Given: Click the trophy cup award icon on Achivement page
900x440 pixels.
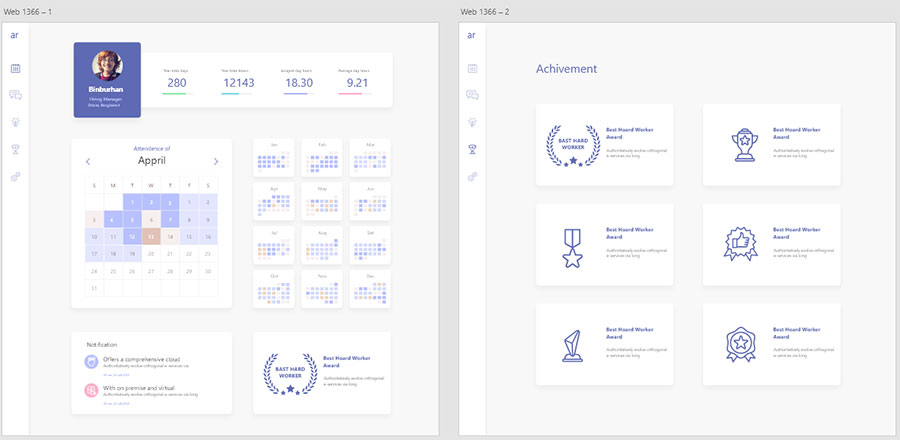Looking at the screenshot, I should pos(745,145).
